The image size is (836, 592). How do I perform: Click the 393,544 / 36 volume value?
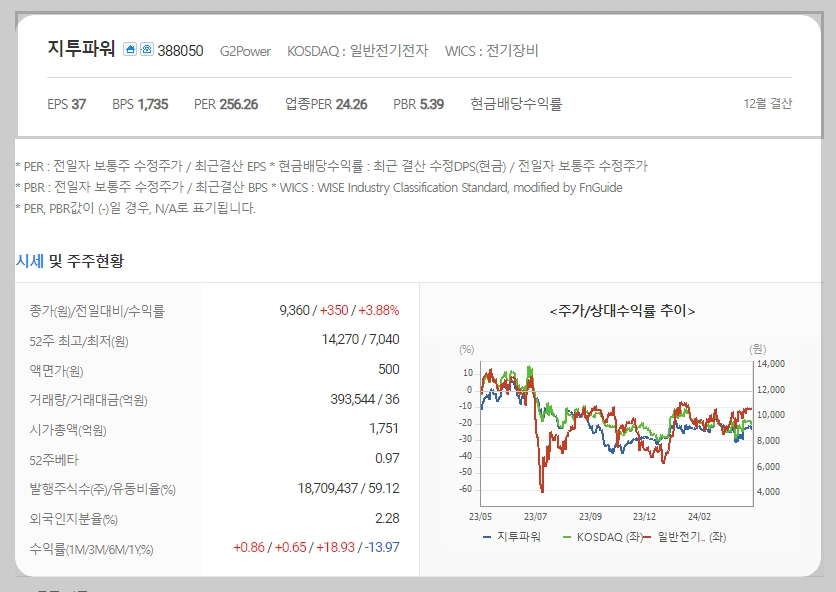coord(365,399)
